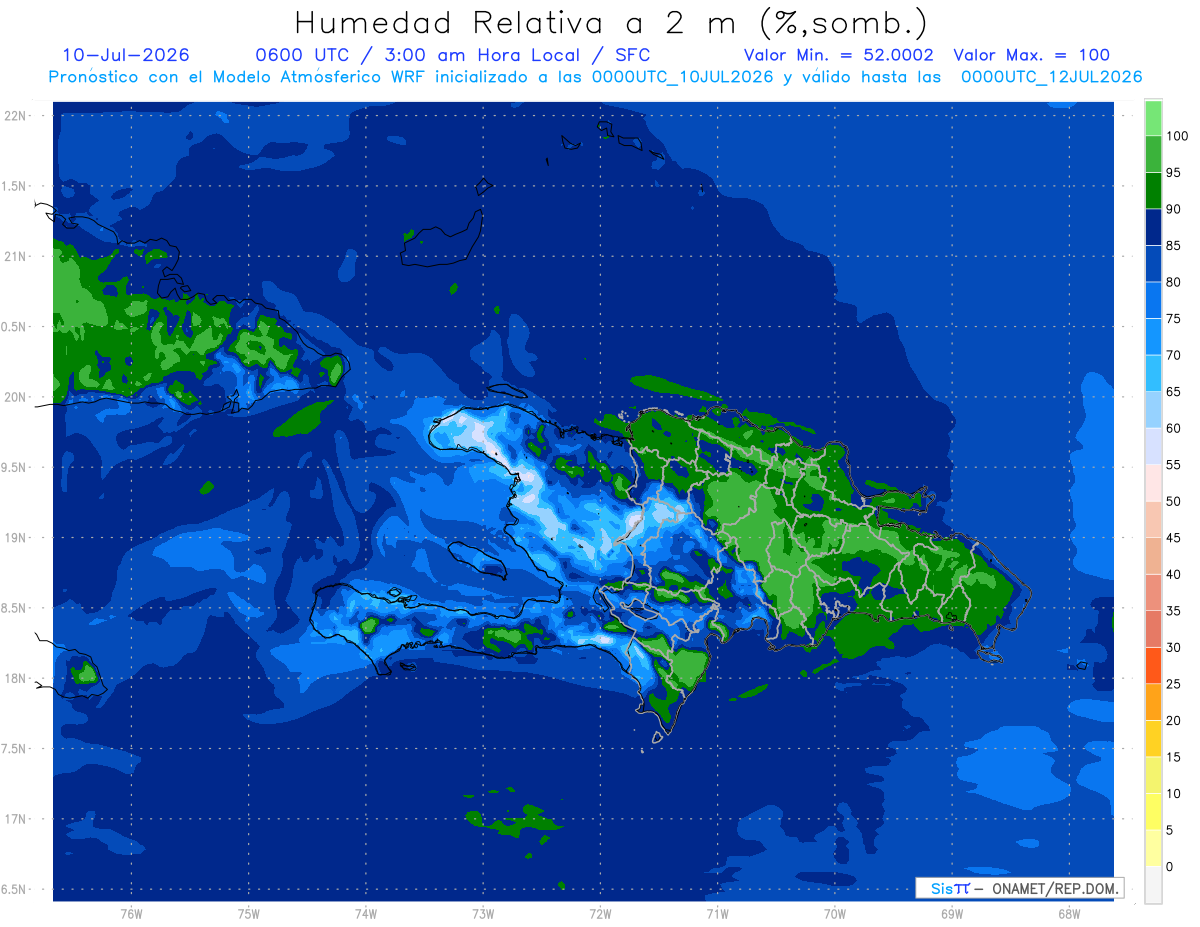Click the '69W' longitude label
Viewport: 1200px width, 927px height.
pos(952,914)
